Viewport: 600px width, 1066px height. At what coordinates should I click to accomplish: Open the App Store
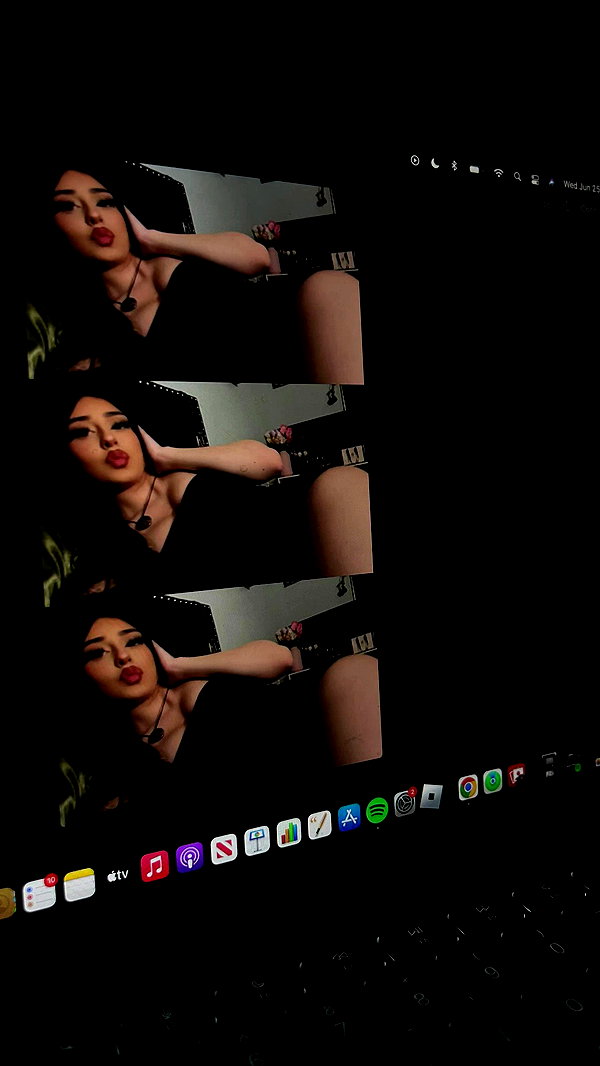coord(349,817)
